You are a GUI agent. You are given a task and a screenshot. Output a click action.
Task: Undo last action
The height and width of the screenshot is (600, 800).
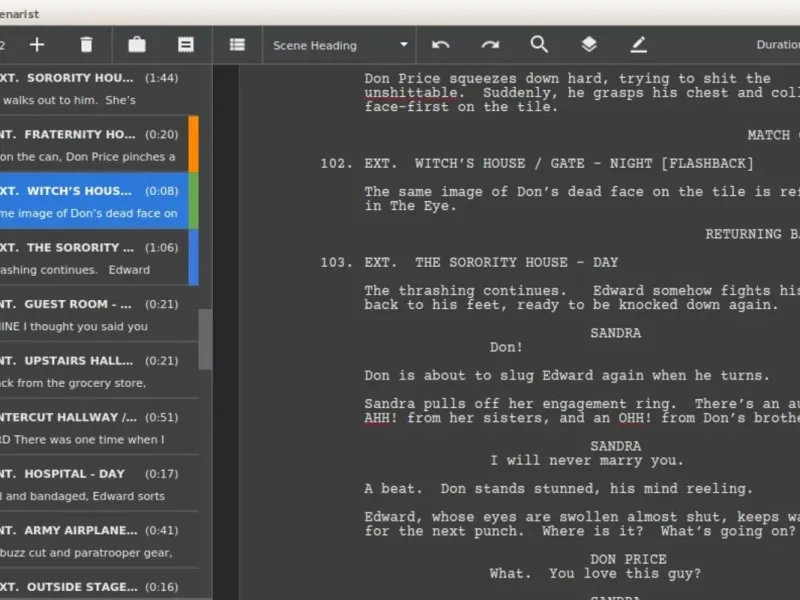pyautogui.click(x=440, y=45)
